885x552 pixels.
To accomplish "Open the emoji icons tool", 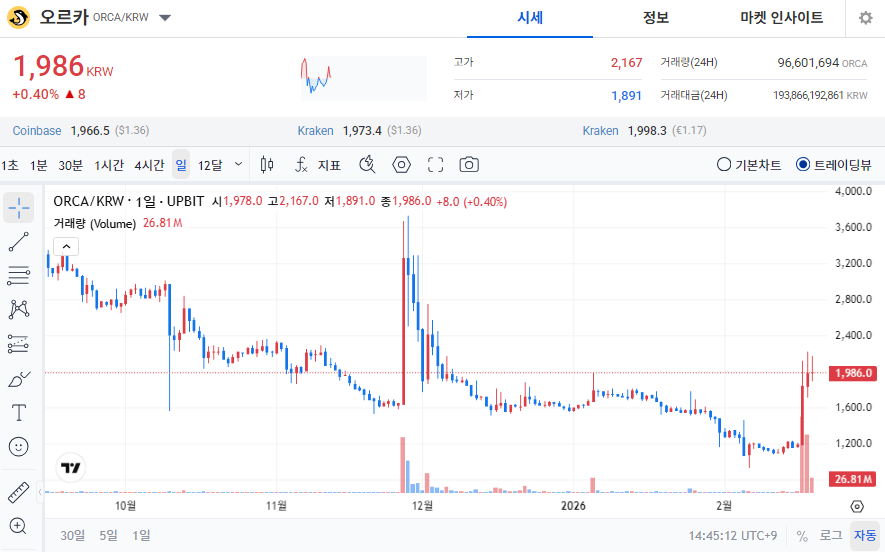I will click(19, 447).
